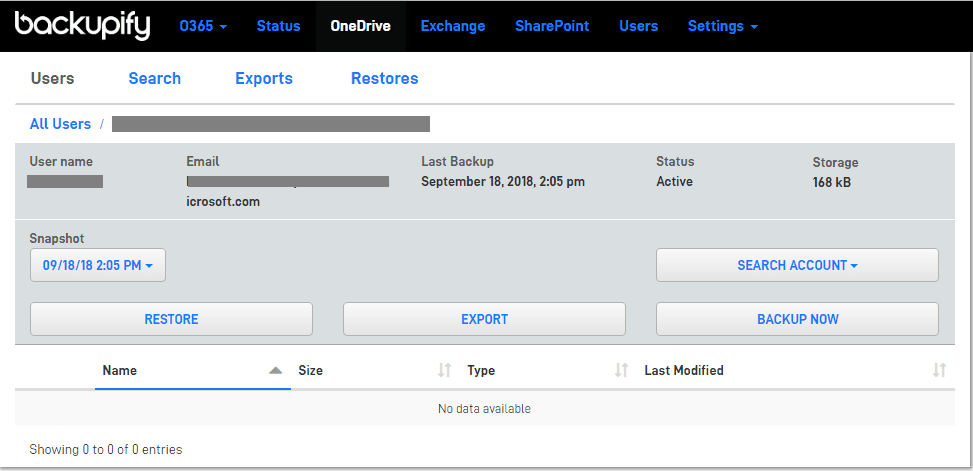
Task: Click the Last Modified sort arrows icon
Action: tap(939, 370)
